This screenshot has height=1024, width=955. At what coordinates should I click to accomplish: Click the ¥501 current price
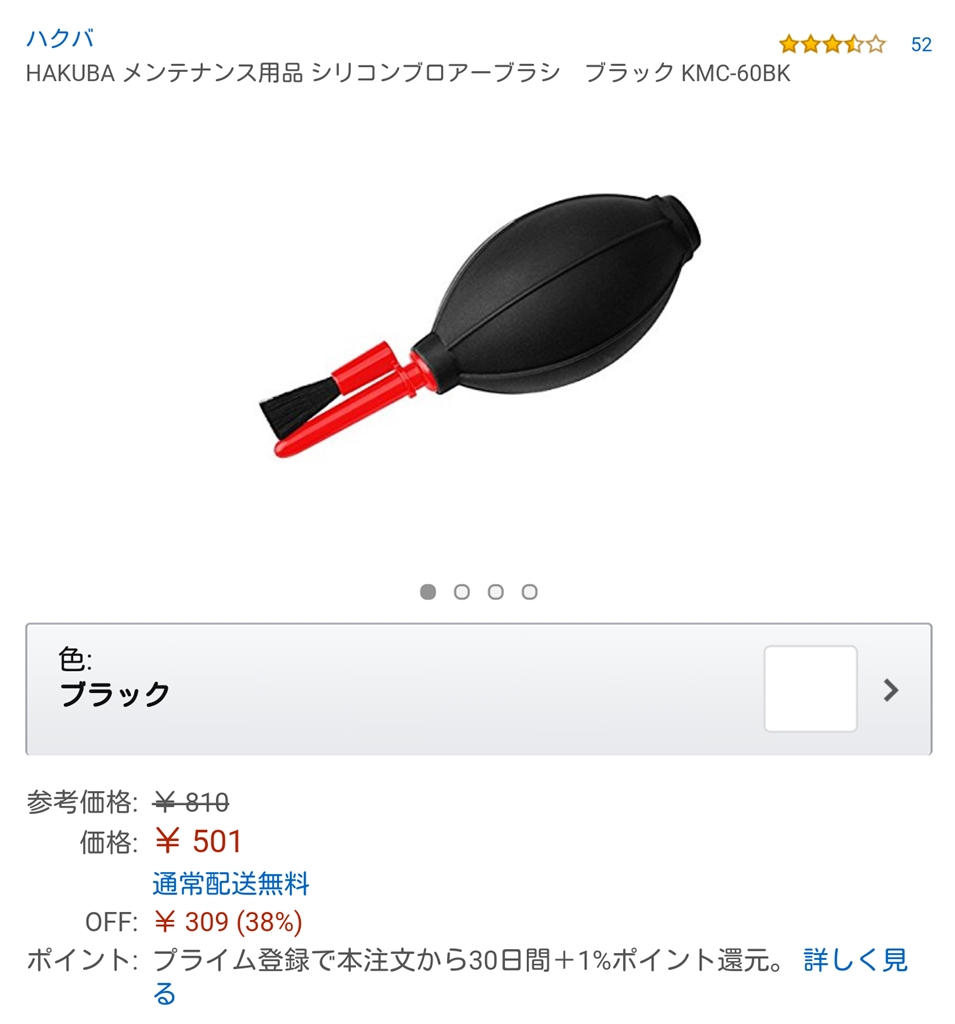(198, 841)
